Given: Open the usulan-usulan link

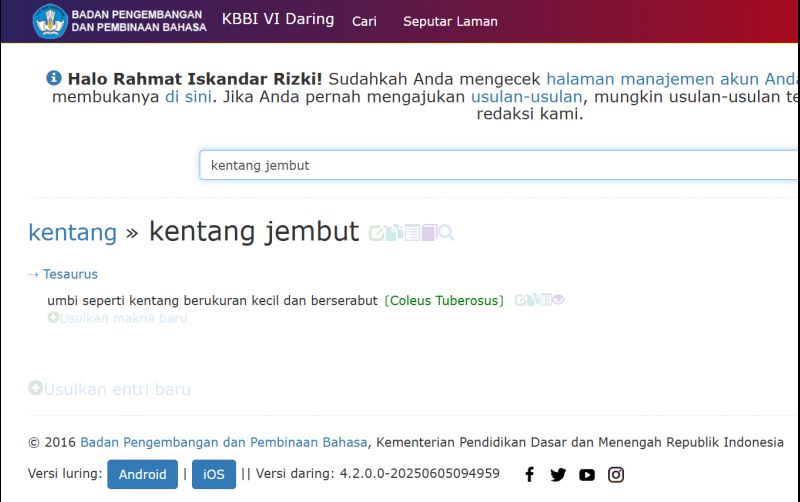Looking at the screenshot, I should click(527, 96).
